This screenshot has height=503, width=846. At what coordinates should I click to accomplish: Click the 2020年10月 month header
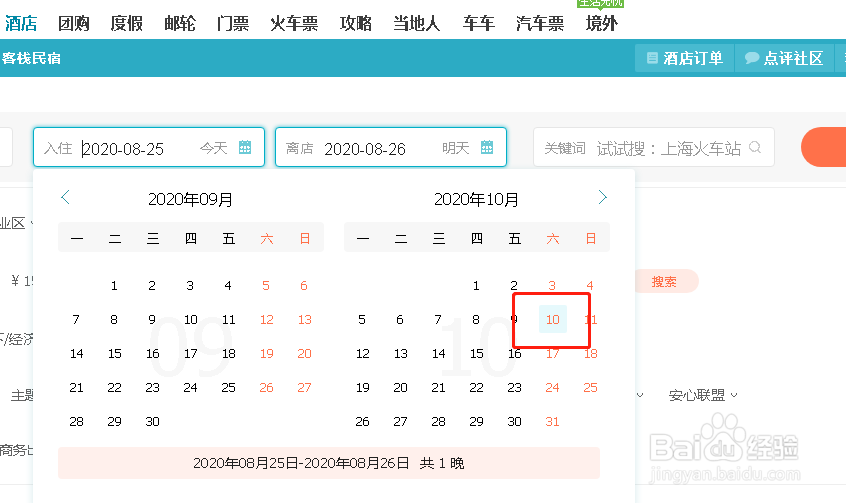click(476, 199)
